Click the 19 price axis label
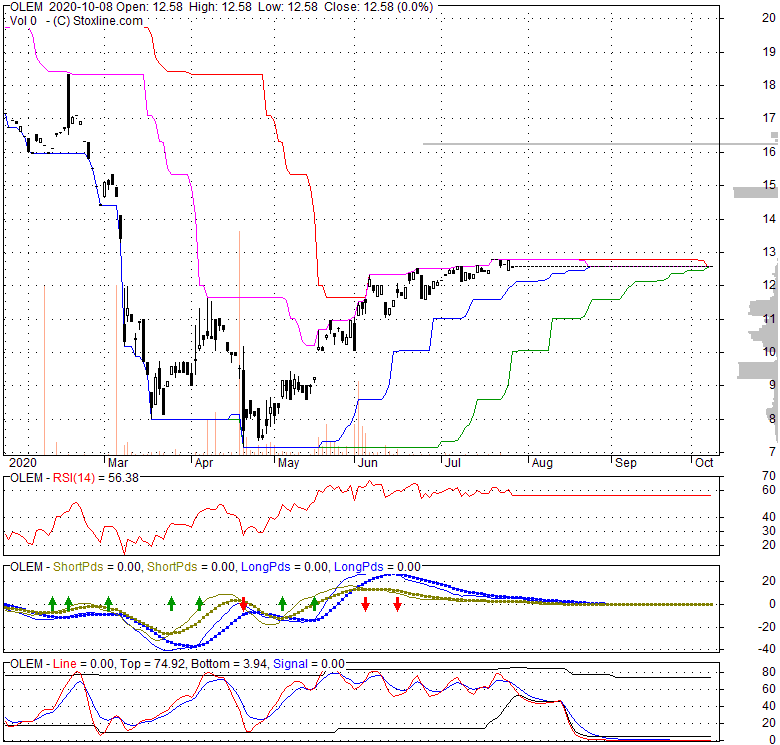 pos(769,51)
